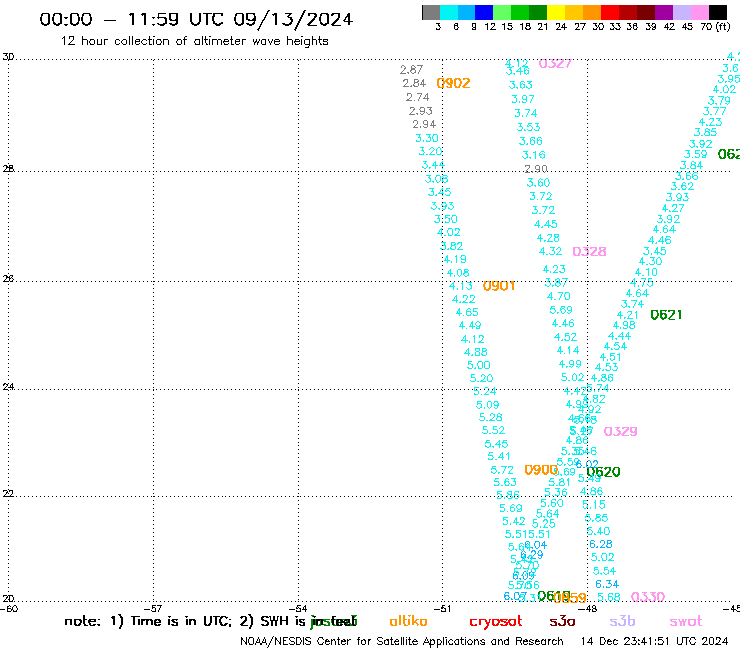Select the gray wave height value 2.87
The height and width of the screenshot is (650, 740).
pyautogui.click(x=412, y=70)
